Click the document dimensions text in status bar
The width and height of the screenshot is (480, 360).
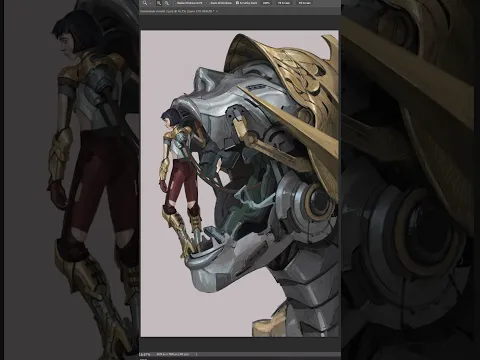173,354
